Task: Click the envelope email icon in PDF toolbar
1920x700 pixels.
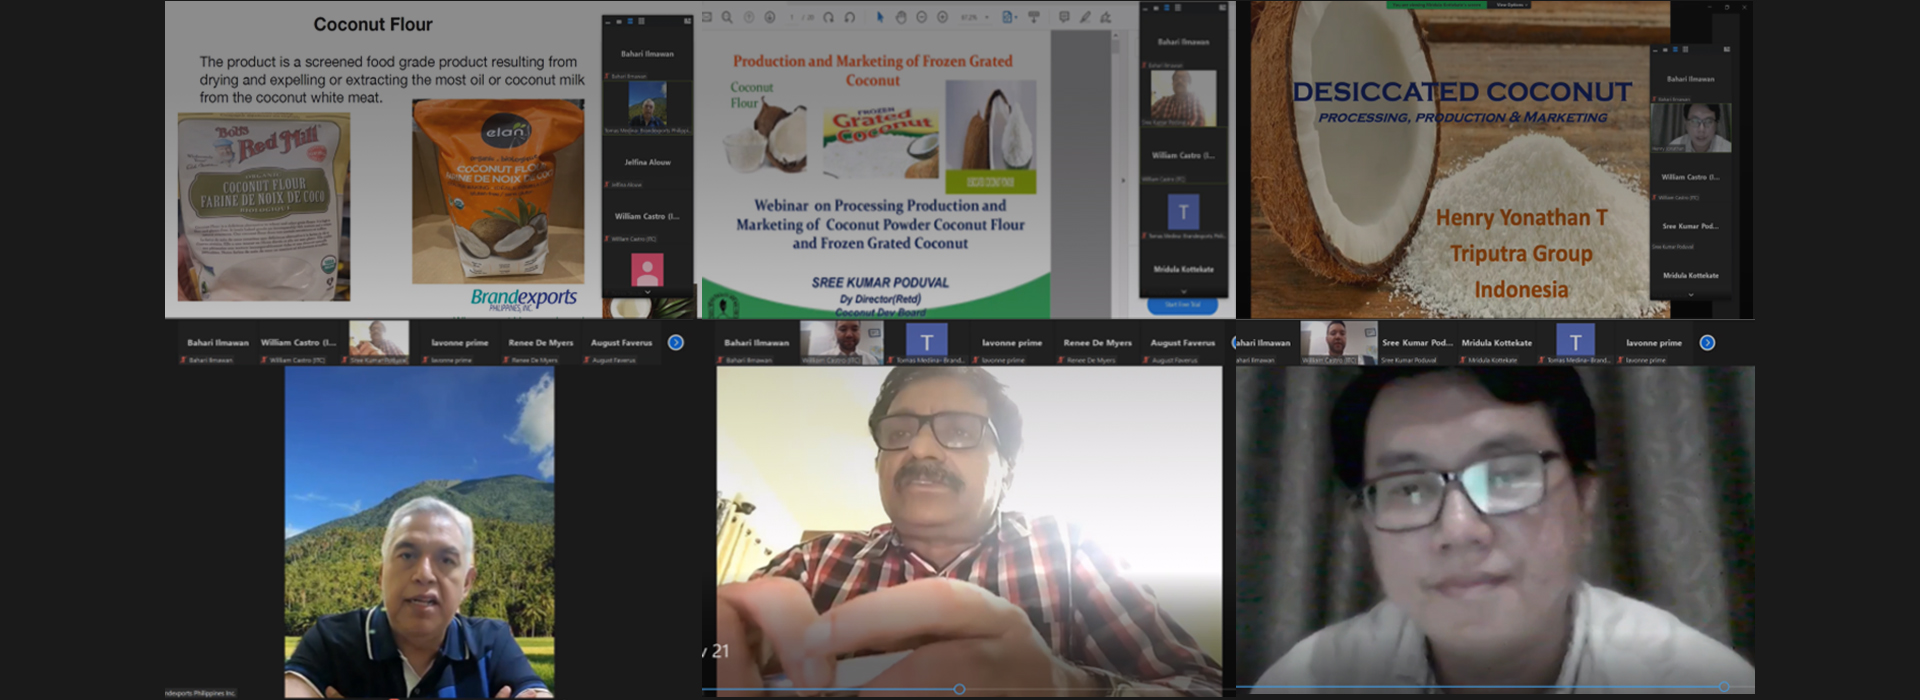Action: coord(707,17)
